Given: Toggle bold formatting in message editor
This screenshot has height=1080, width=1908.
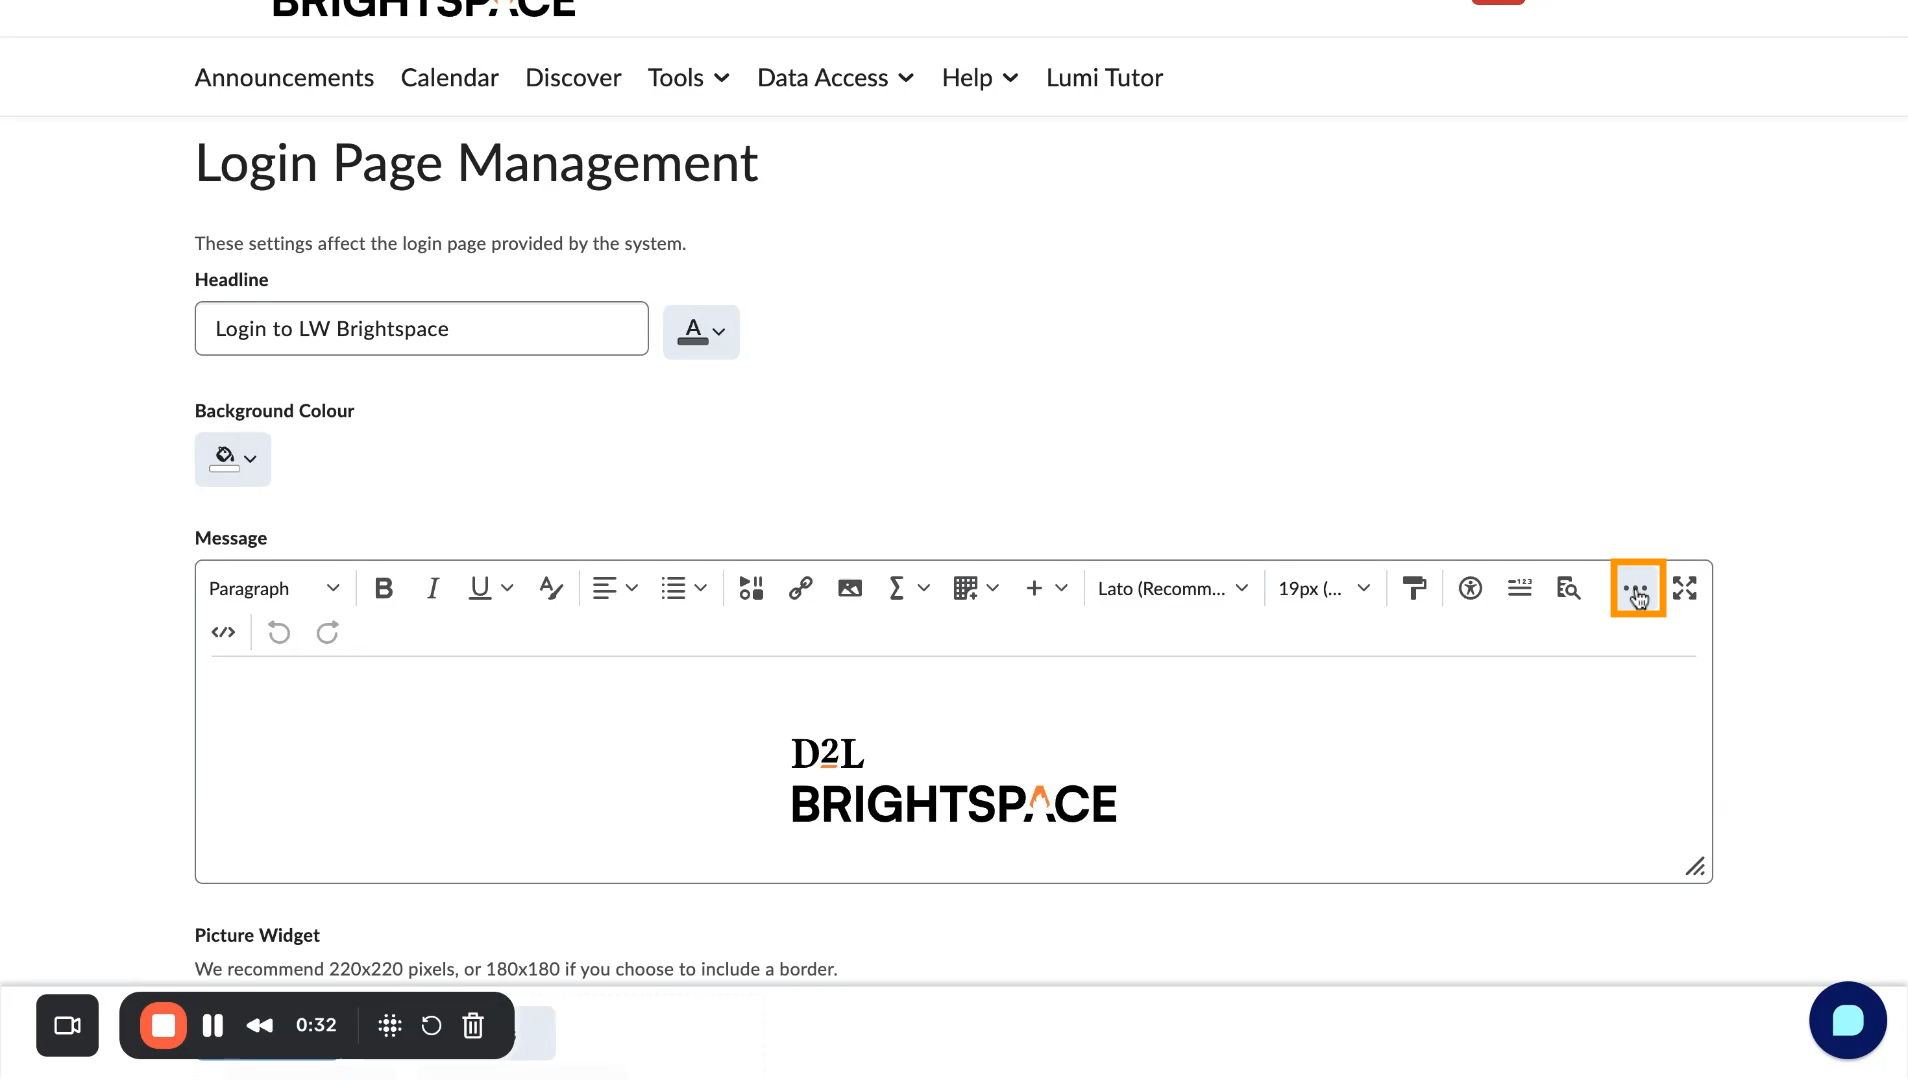Looking at the screenshot, I should pyautogui.click(x=383, y=588).
